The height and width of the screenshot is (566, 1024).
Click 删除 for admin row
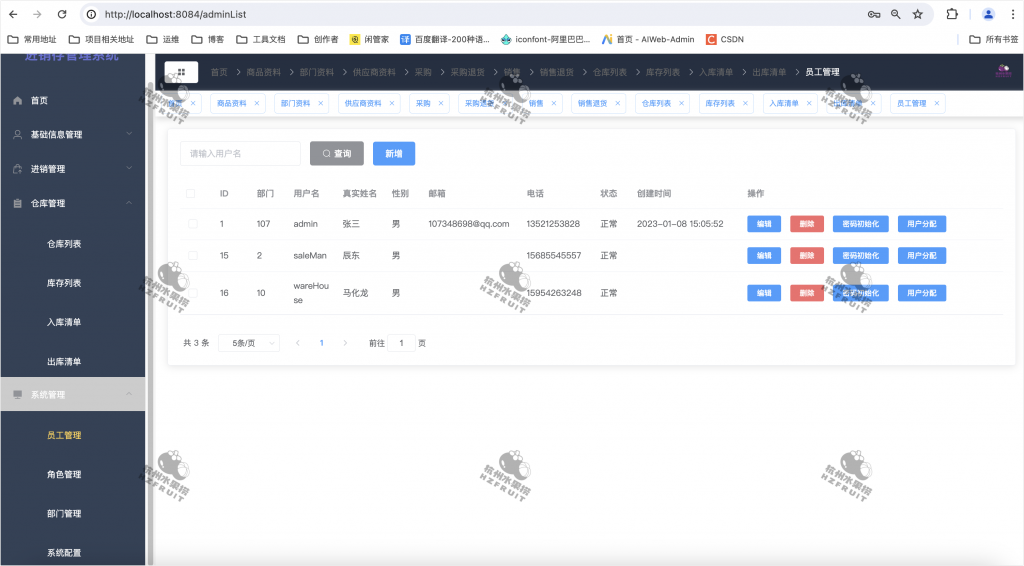807,224
